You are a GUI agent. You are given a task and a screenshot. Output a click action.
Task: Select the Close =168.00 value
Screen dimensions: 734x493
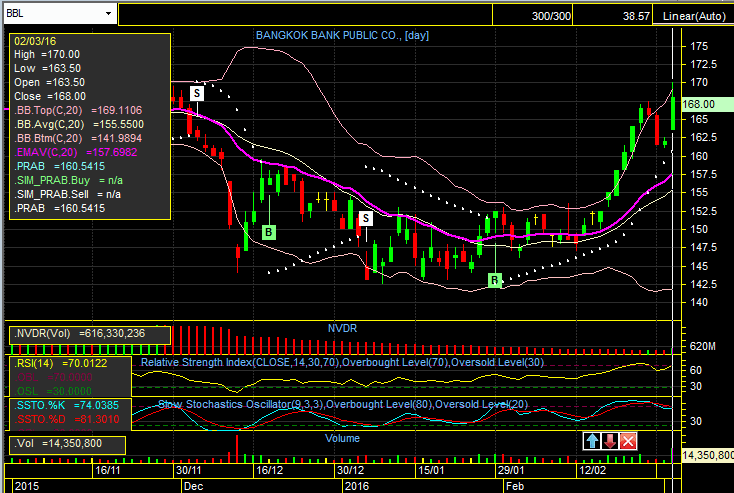coord(50,96)
